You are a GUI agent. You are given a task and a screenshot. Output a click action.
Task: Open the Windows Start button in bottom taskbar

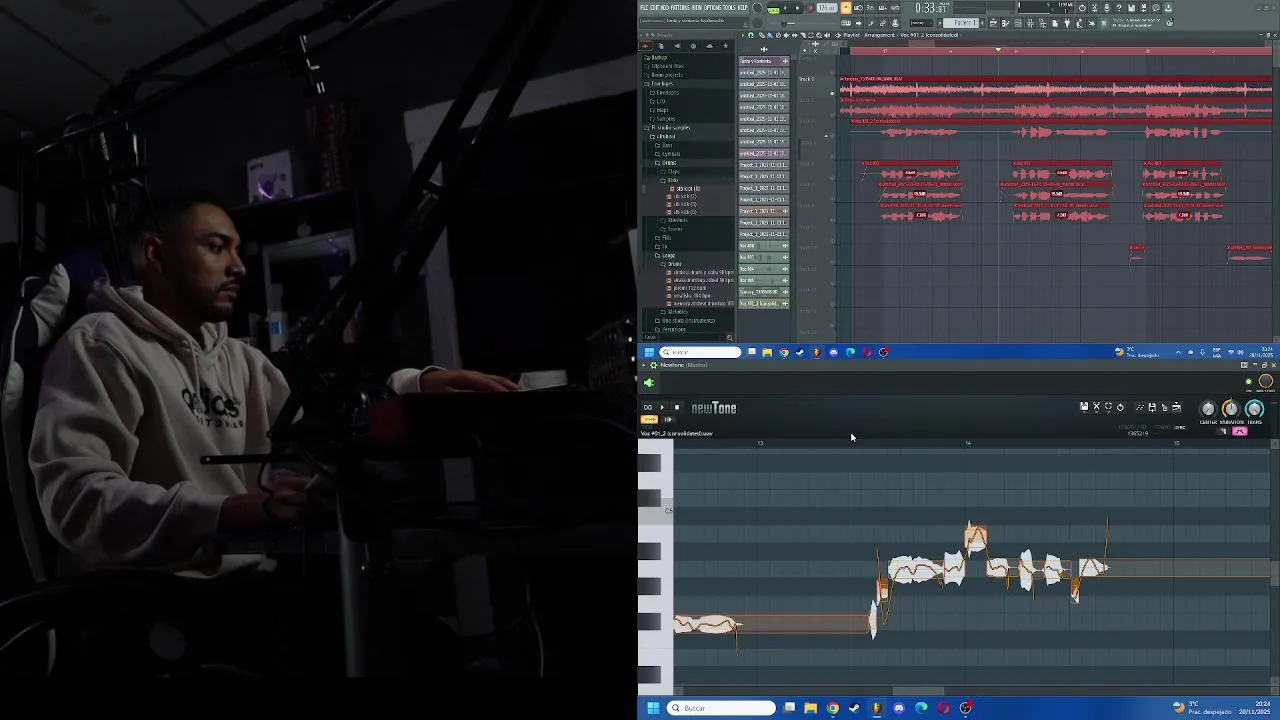[653, 708]
